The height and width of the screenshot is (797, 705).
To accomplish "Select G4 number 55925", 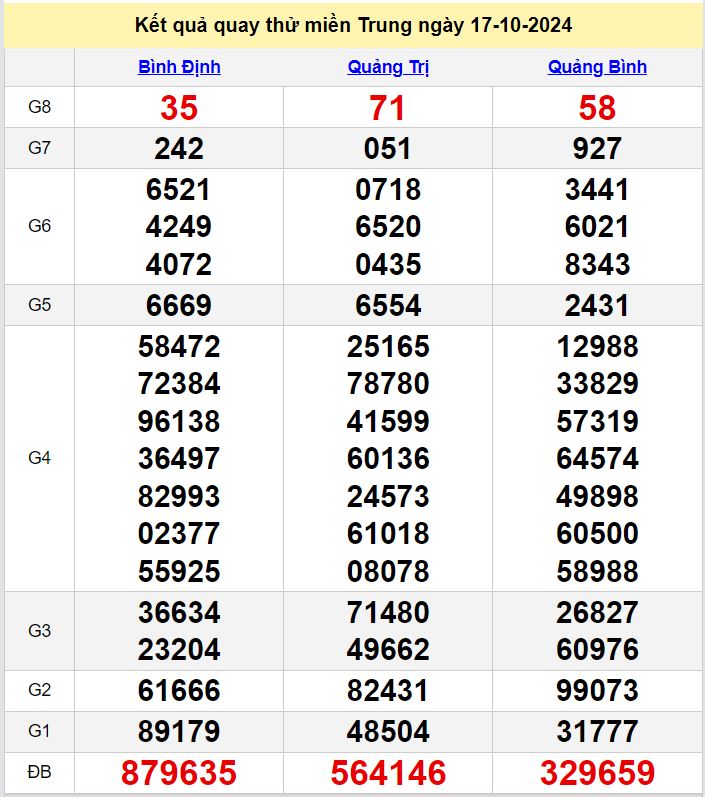I will pos(179,571).
